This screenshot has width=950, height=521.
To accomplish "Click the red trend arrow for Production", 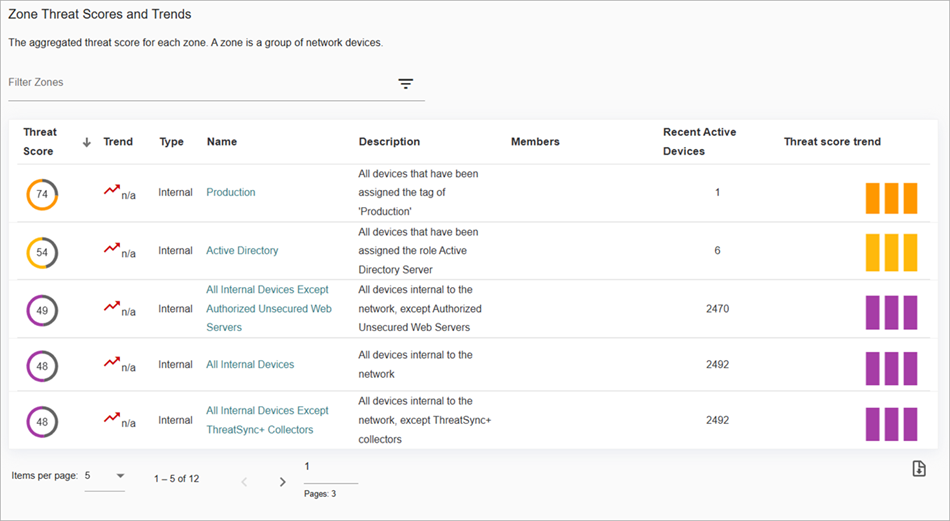I will click(x=112, y=190).
